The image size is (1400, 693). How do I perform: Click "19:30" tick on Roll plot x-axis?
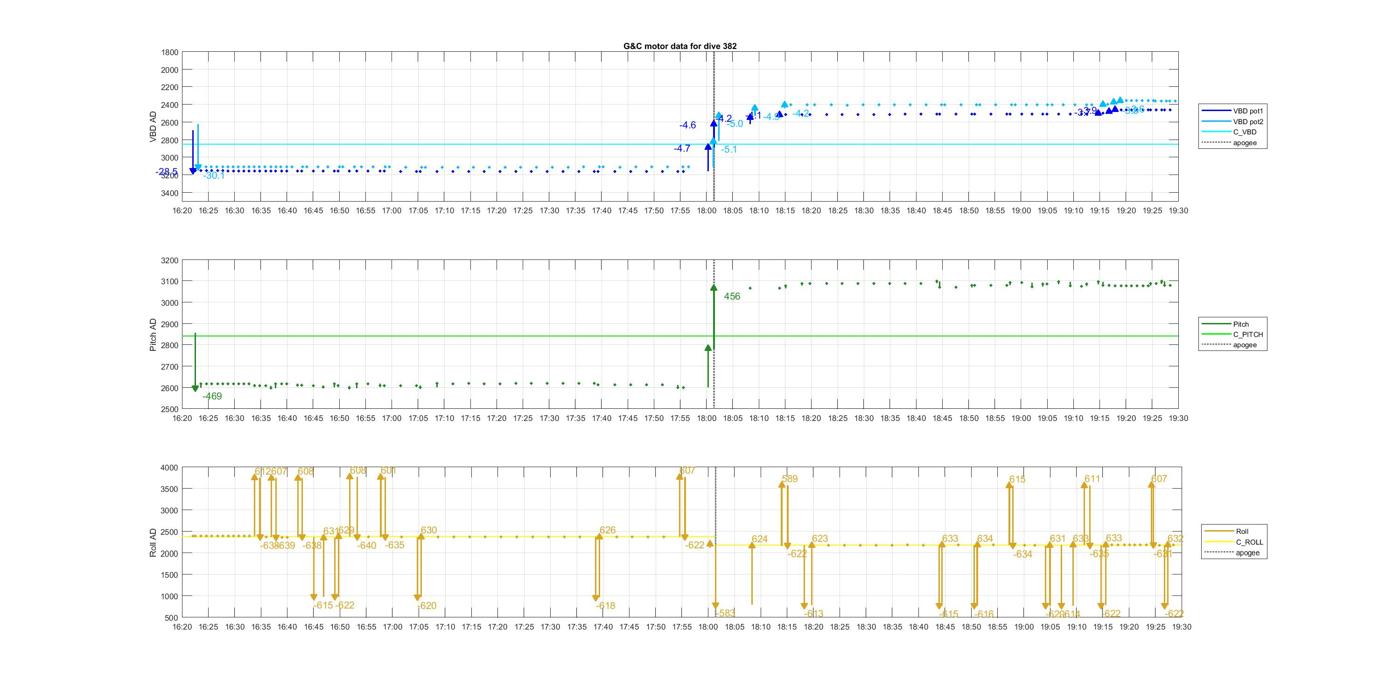coord(1181,627)
